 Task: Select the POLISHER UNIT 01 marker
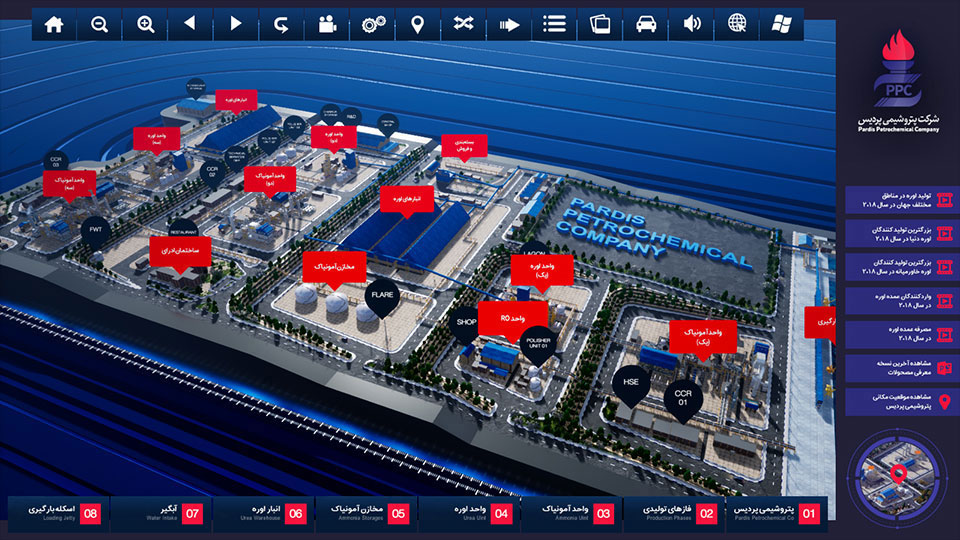[538, 344]
